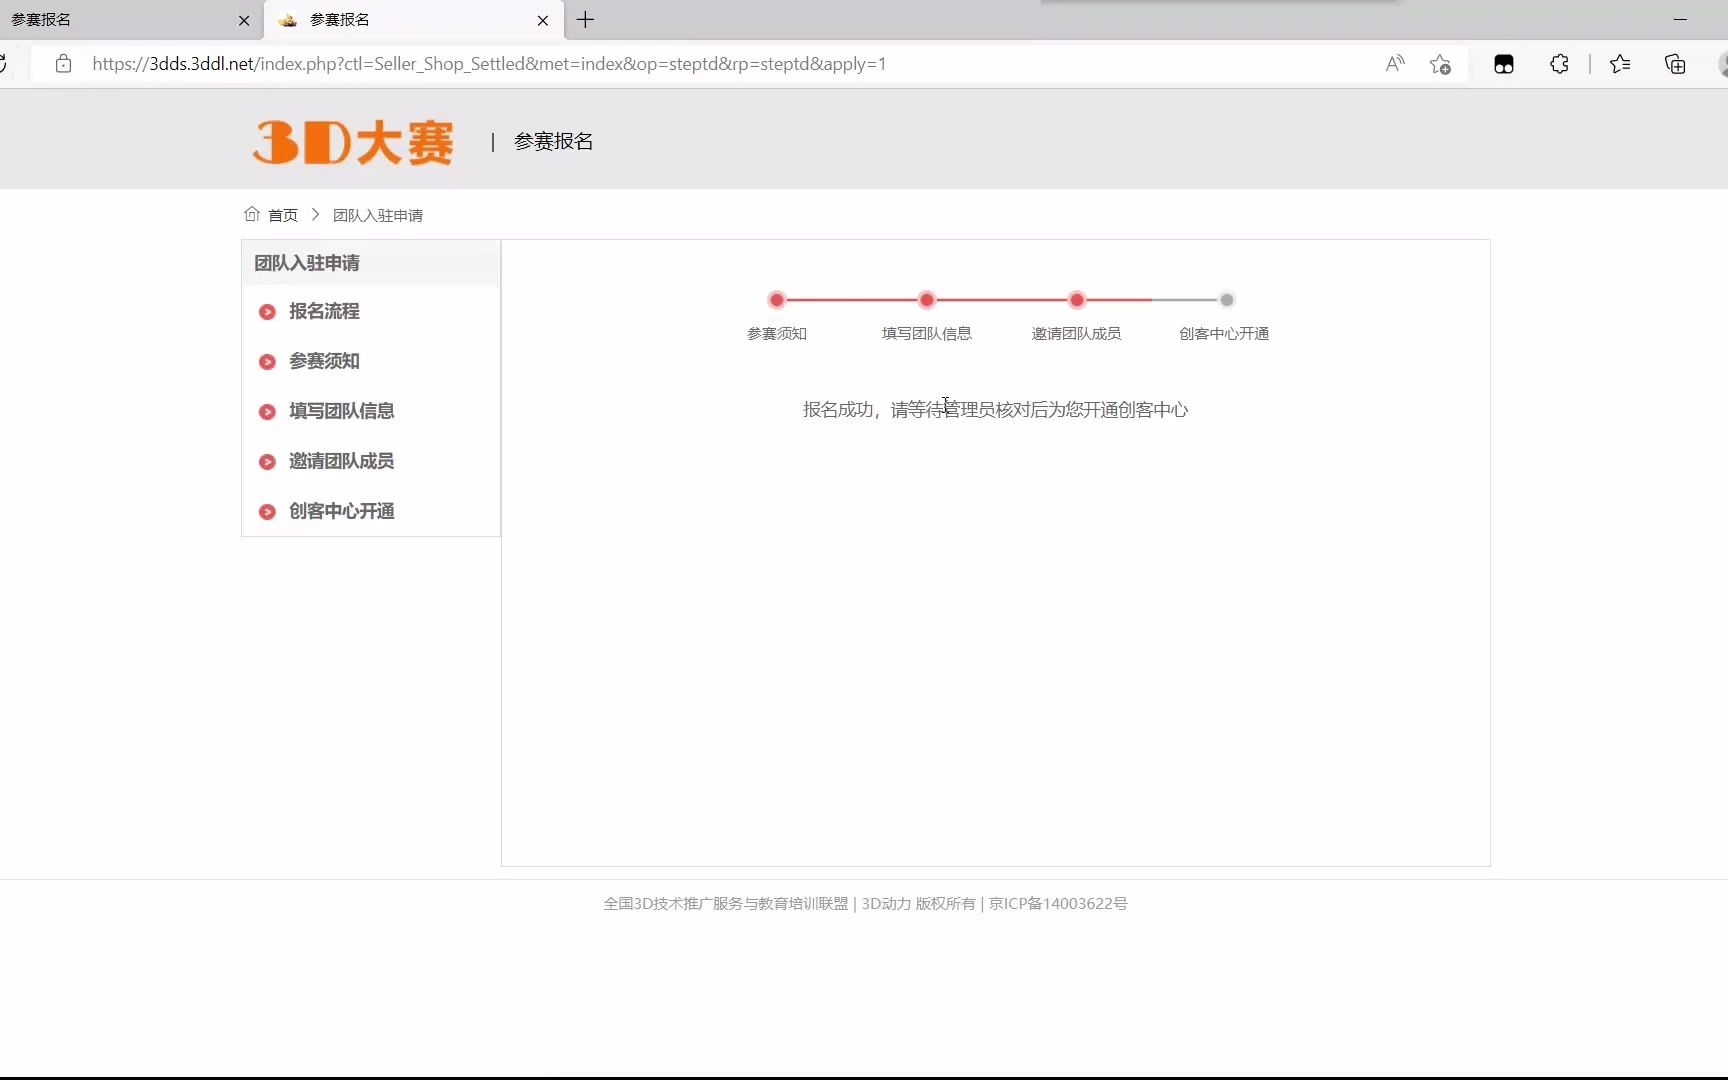Click the 3D大赛 logo

point(353,142)
